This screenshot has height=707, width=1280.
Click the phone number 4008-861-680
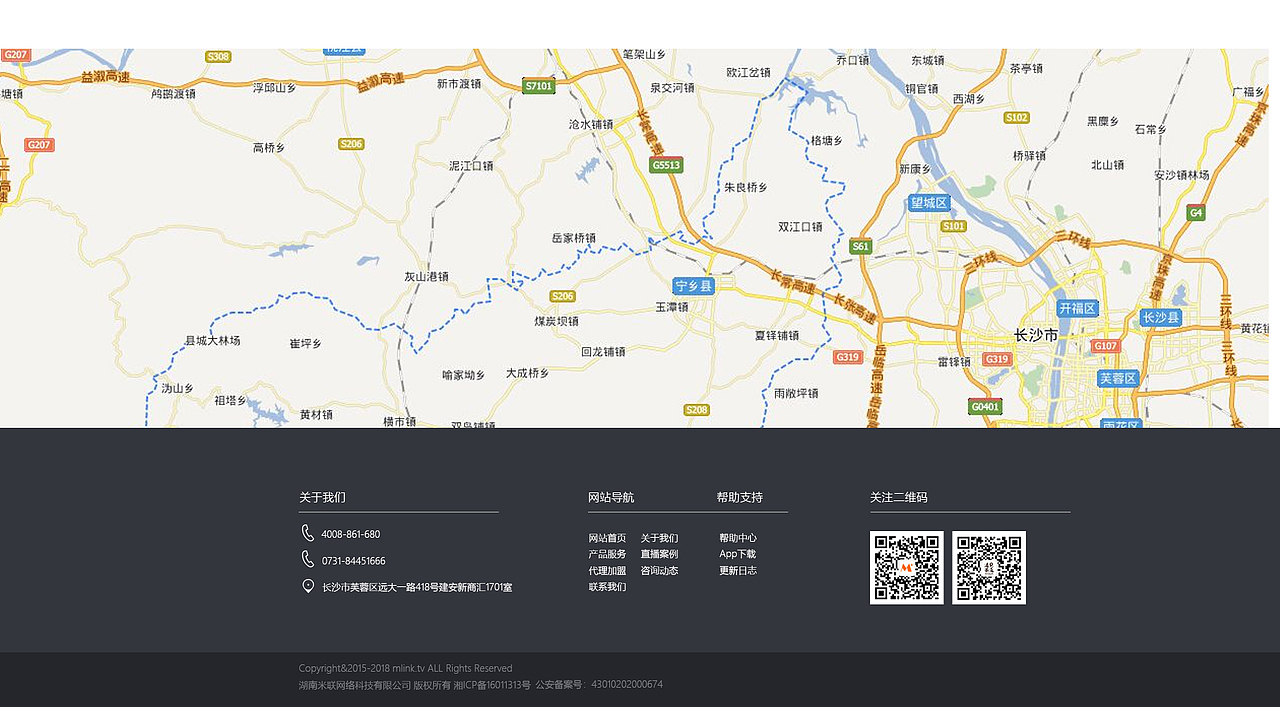coord(351,535)
